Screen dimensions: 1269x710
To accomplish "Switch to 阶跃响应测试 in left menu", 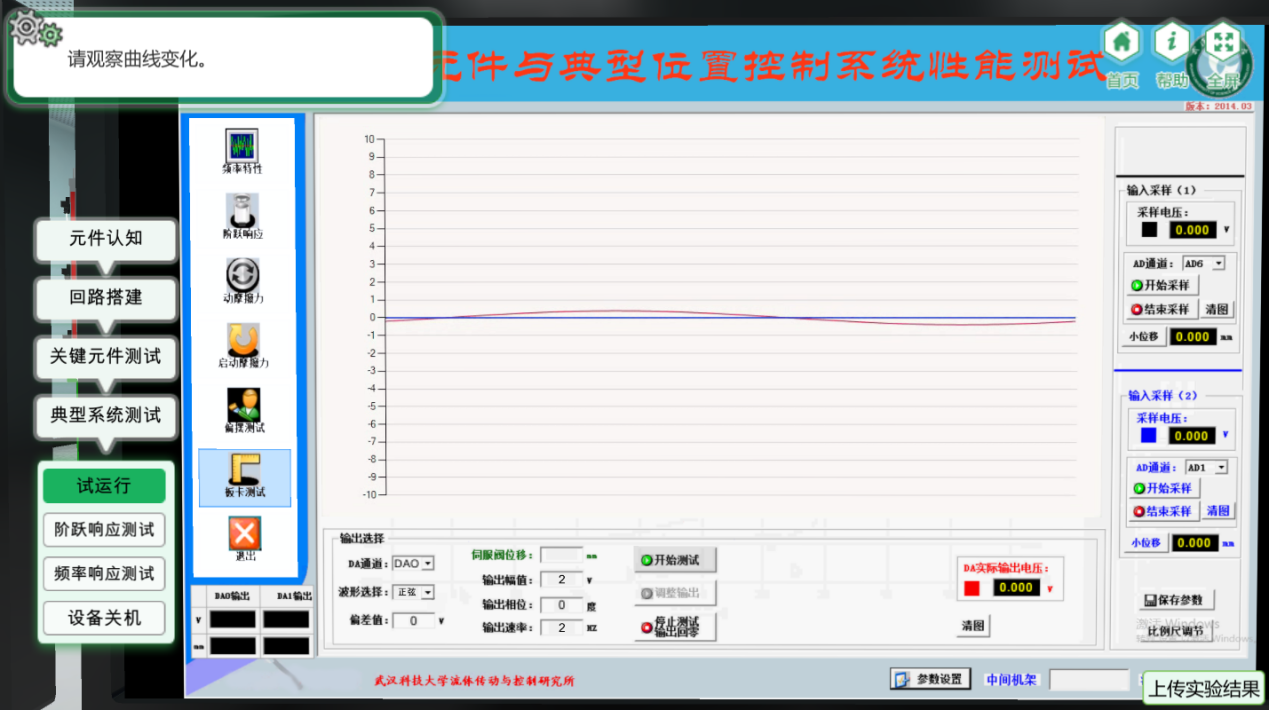I will pyautogui.click(x=104, y=530).
